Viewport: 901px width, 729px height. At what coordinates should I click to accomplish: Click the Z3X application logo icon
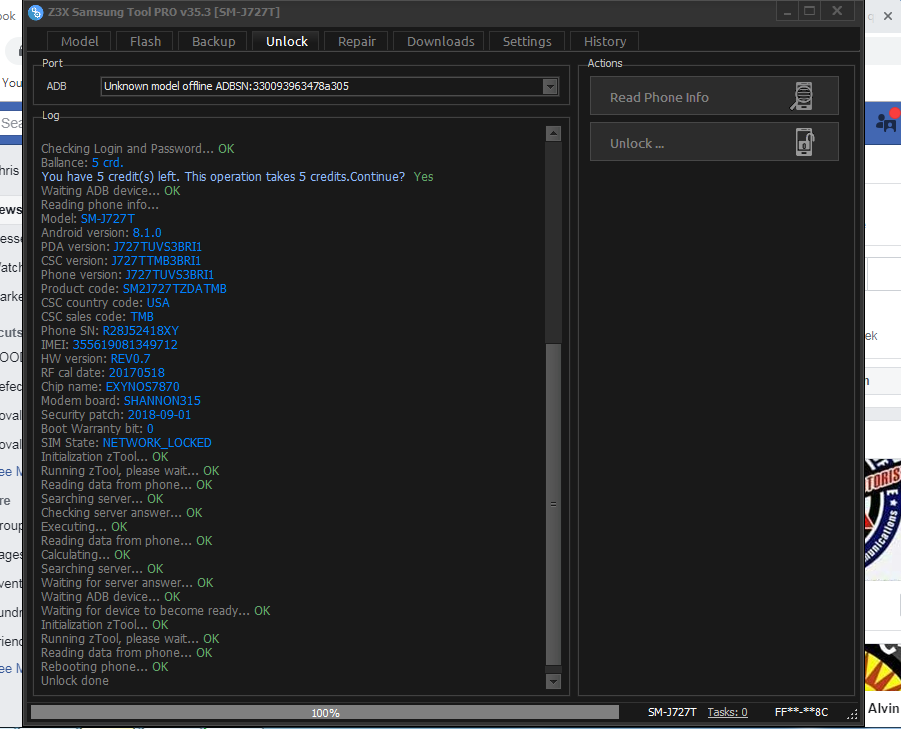pyautogui.click(x=35, y=12)
